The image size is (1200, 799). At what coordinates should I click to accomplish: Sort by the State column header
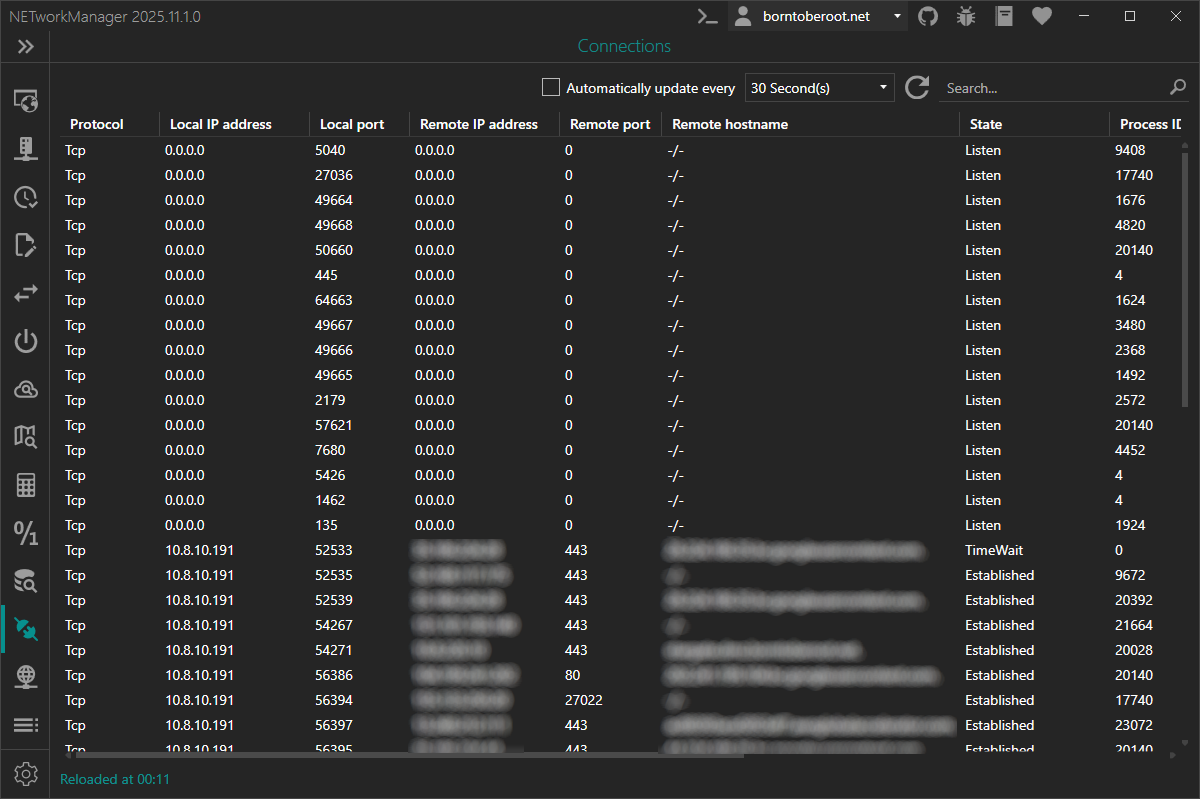985,124
